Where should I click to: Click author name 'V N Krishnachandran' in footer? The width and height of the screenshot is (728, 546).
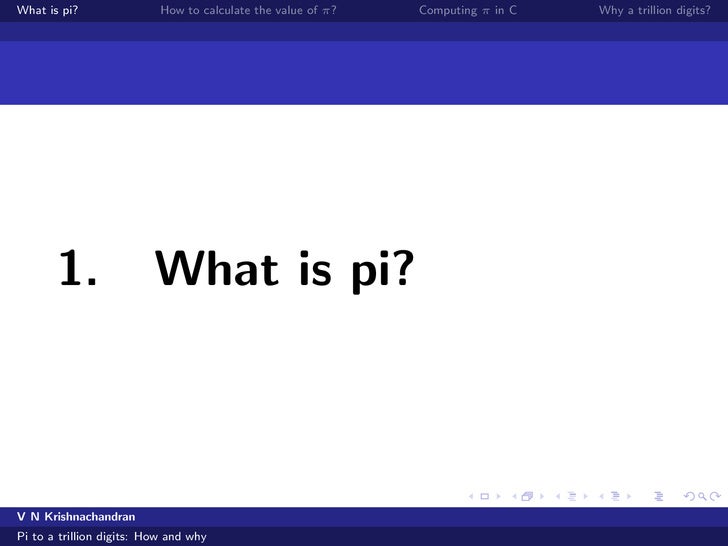76,516
